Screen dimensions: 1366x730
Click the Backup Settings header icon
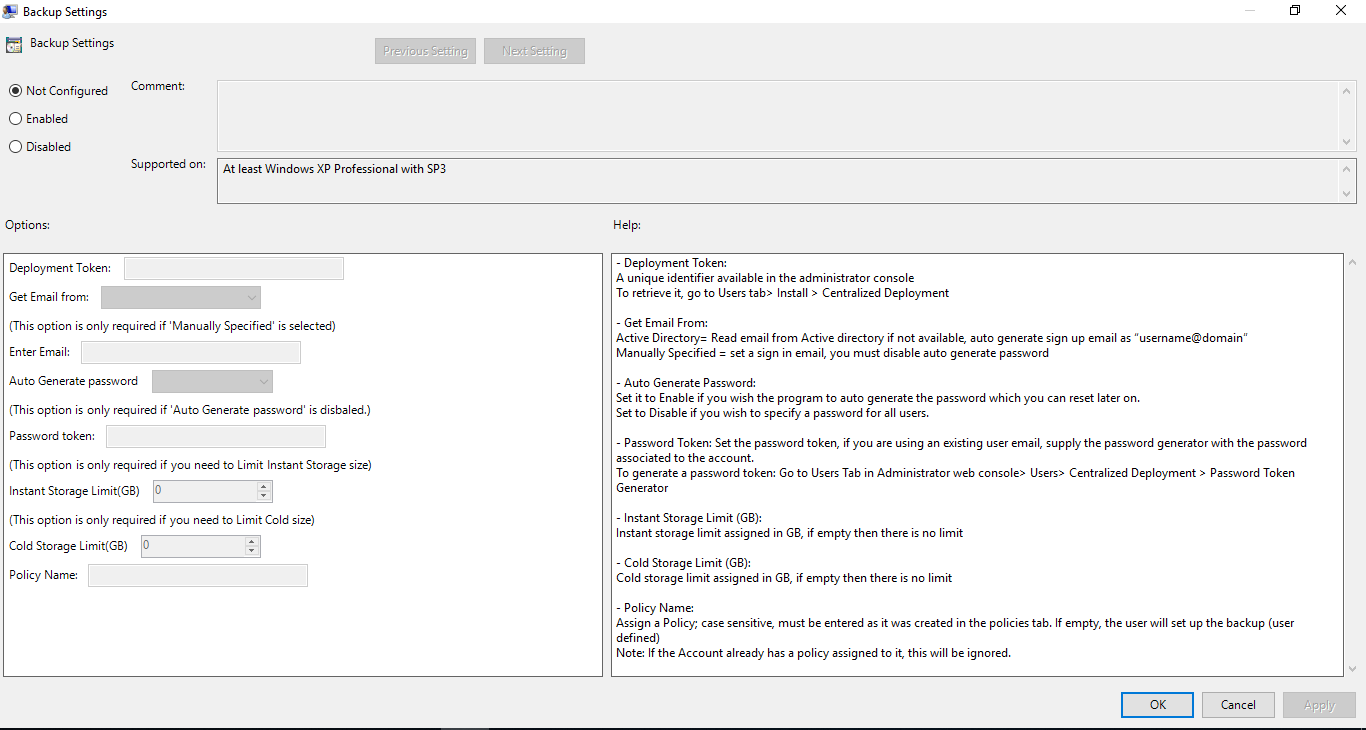[14, 43]
